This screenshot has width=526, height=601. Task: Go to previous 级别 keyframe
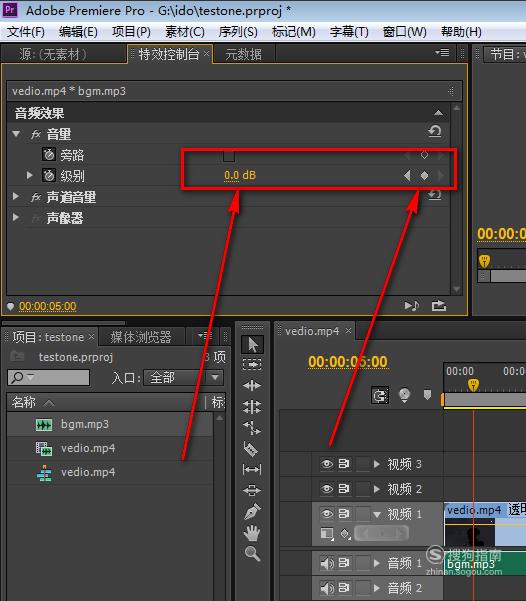click(x=407, y=176)
